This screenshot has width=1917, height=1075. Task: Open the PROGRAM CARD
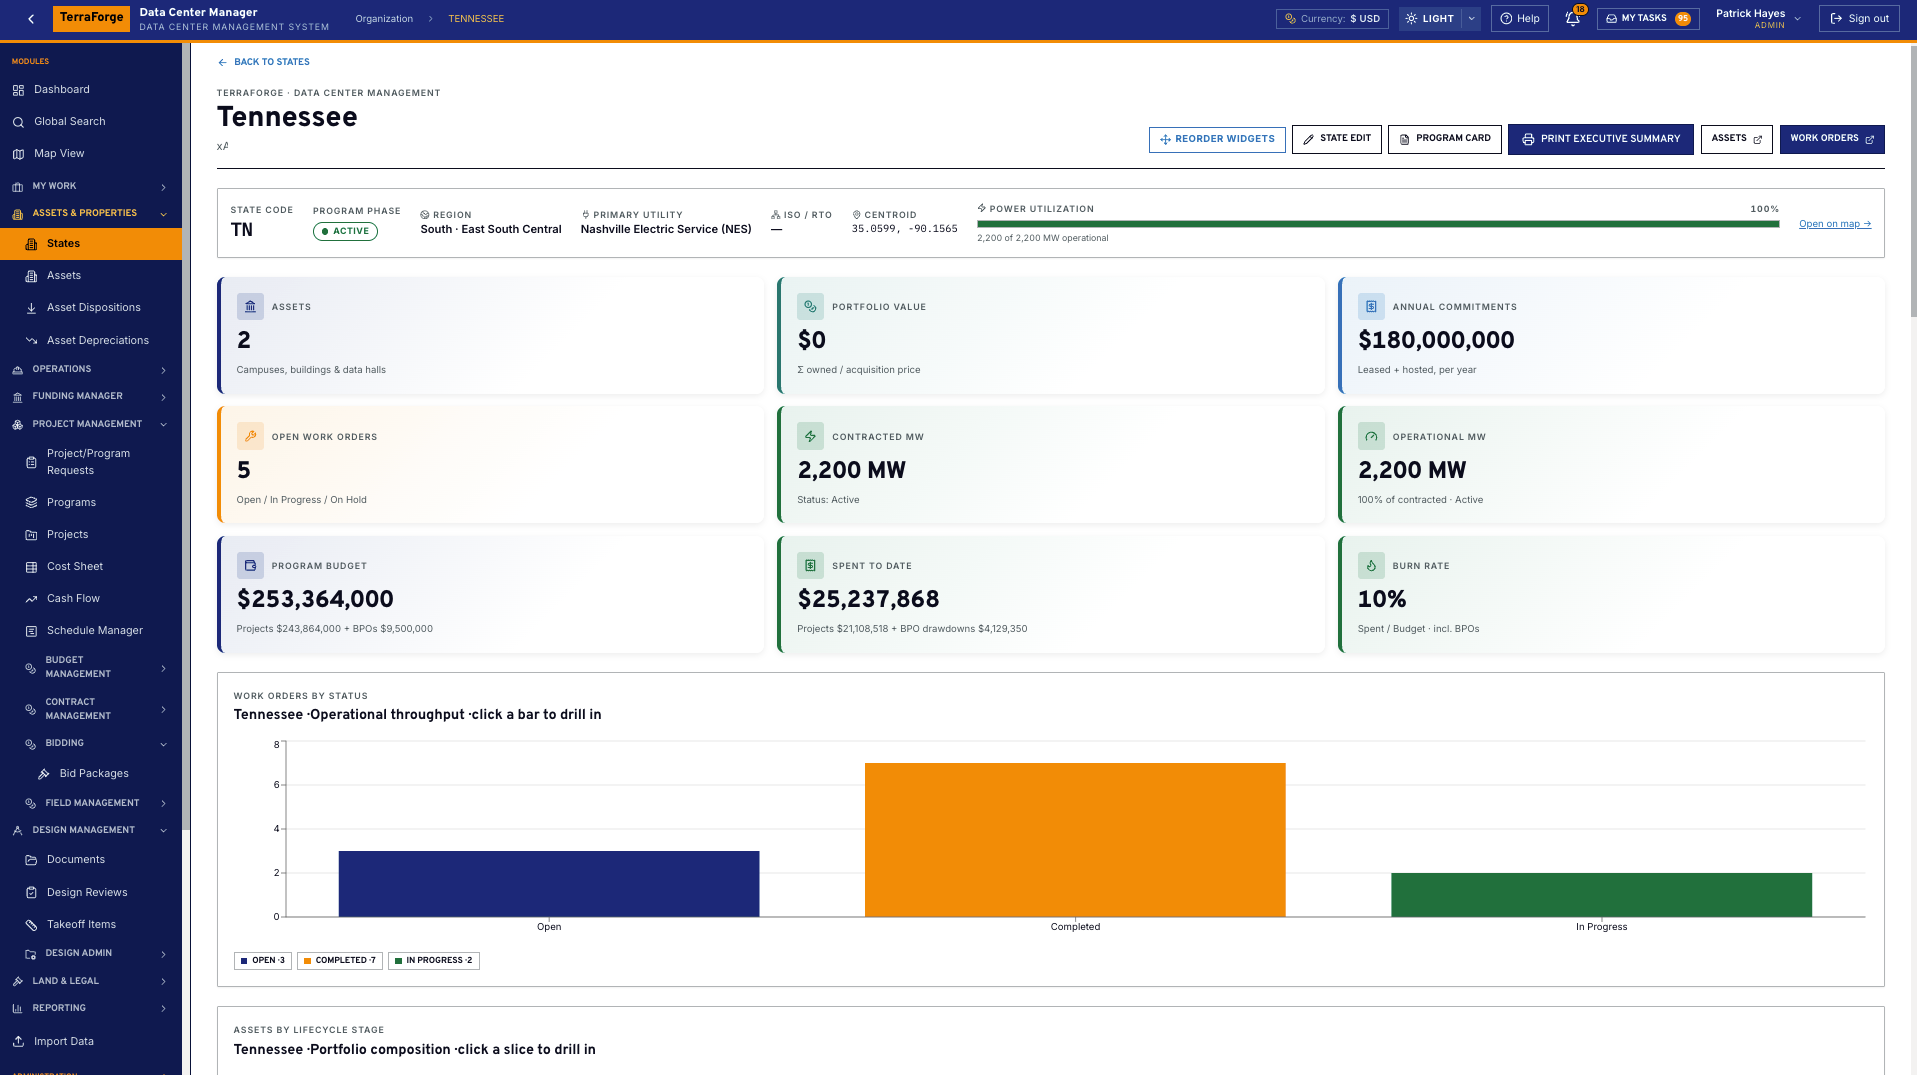click(x=1444, y=139)
